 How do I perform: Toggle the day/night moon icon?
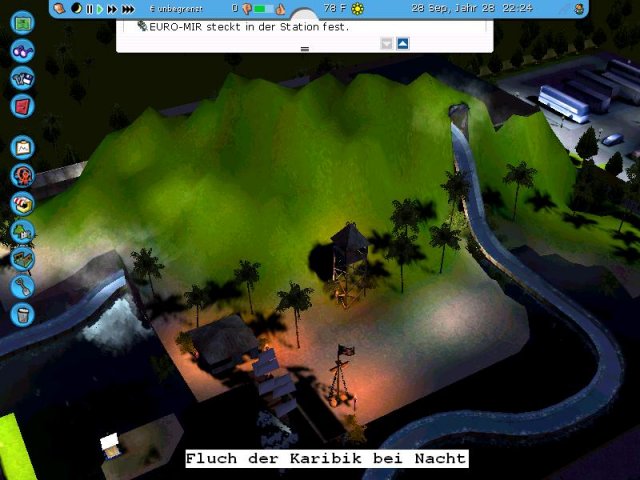pyautogui.click(x=76, y=8)
